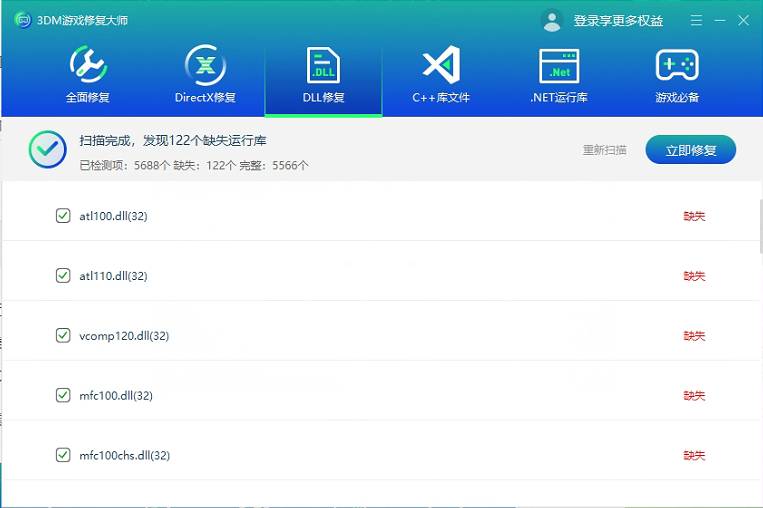
Task: Uncheck the atl110.dll(32) checkbox
Action: (x=63, y=275)
